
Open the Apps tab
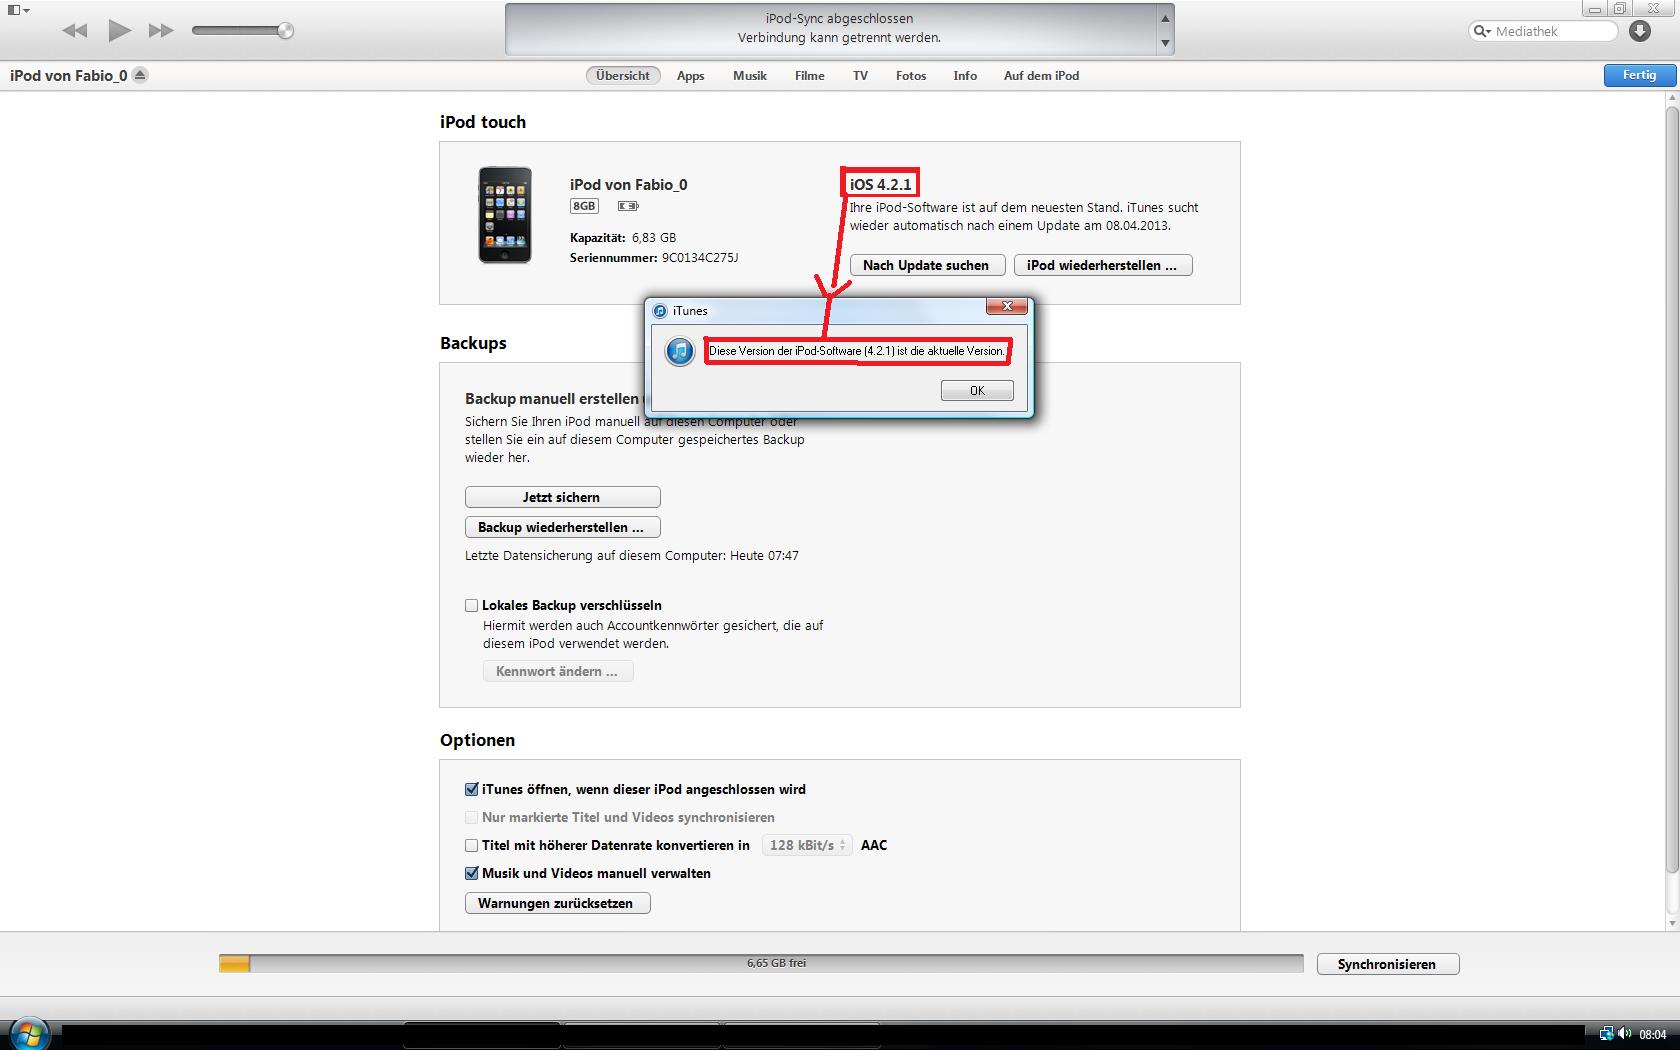(690, 76)
